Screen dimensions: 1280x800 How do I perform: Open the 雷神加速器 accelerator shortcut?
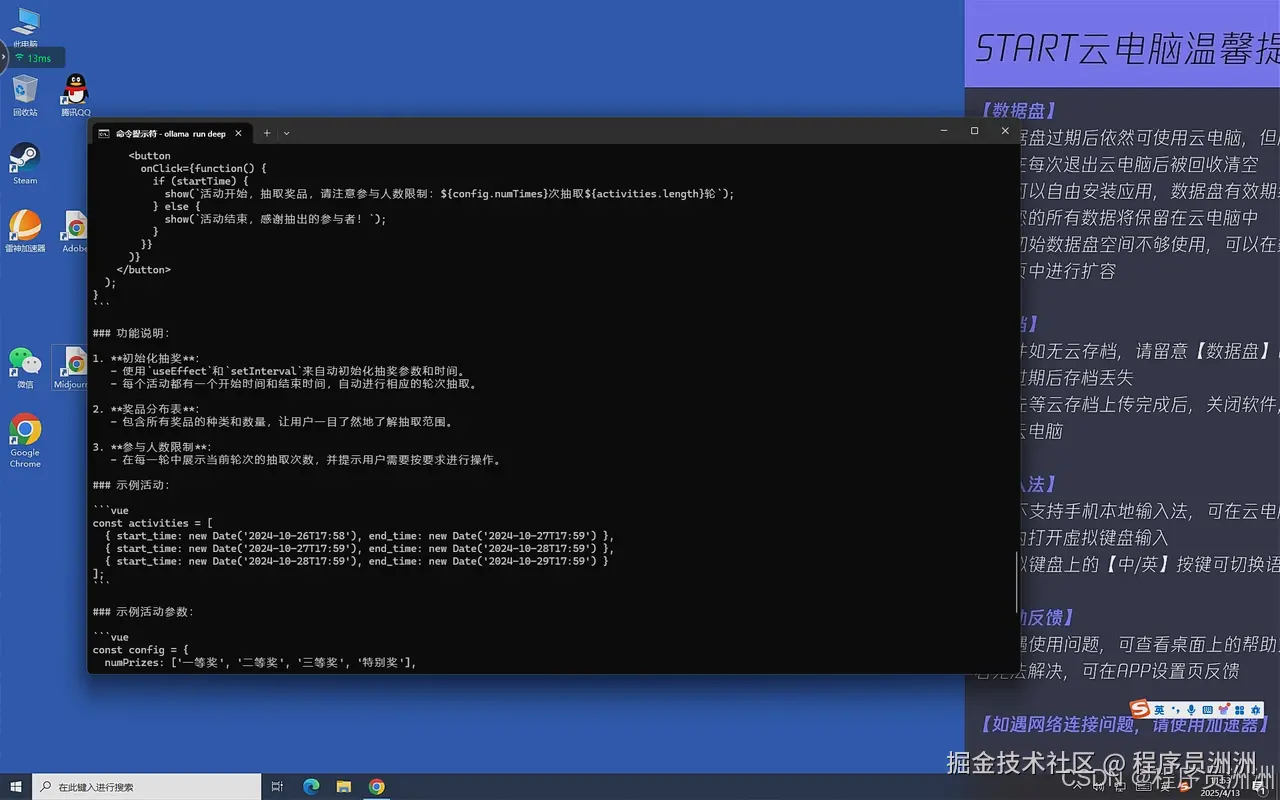(x=25, y=231)
